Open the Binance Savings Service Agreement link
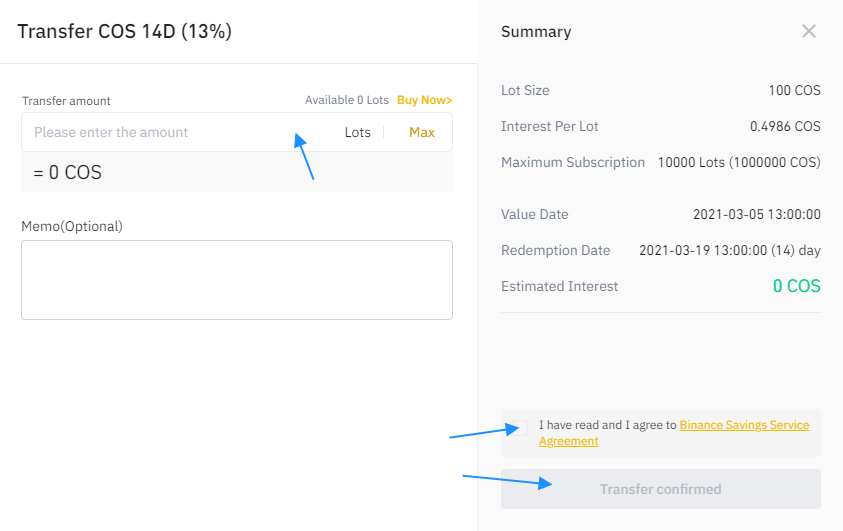This screenshot has height=531, width=843. pyautogui.click(x=743, y=425)
